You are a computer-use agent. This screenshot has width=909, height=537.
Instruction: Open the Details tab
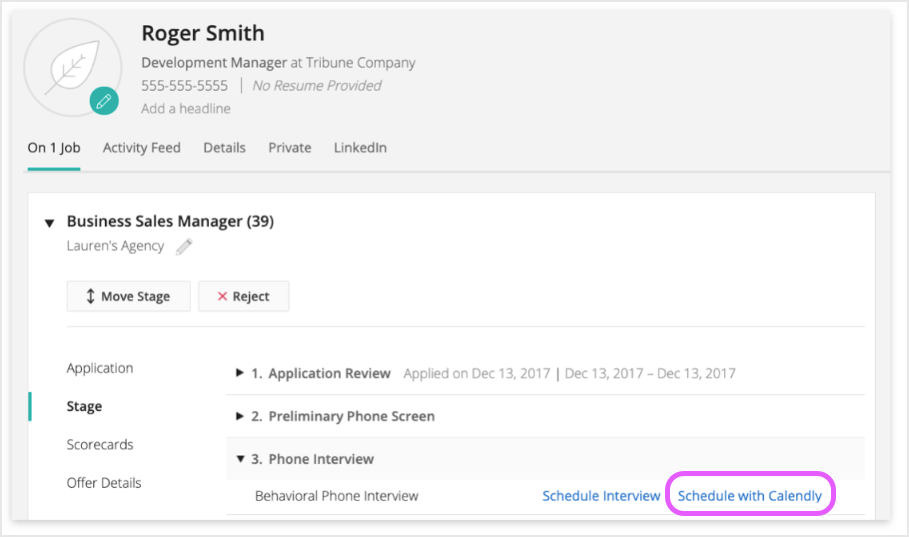click(x=224, y=148)
